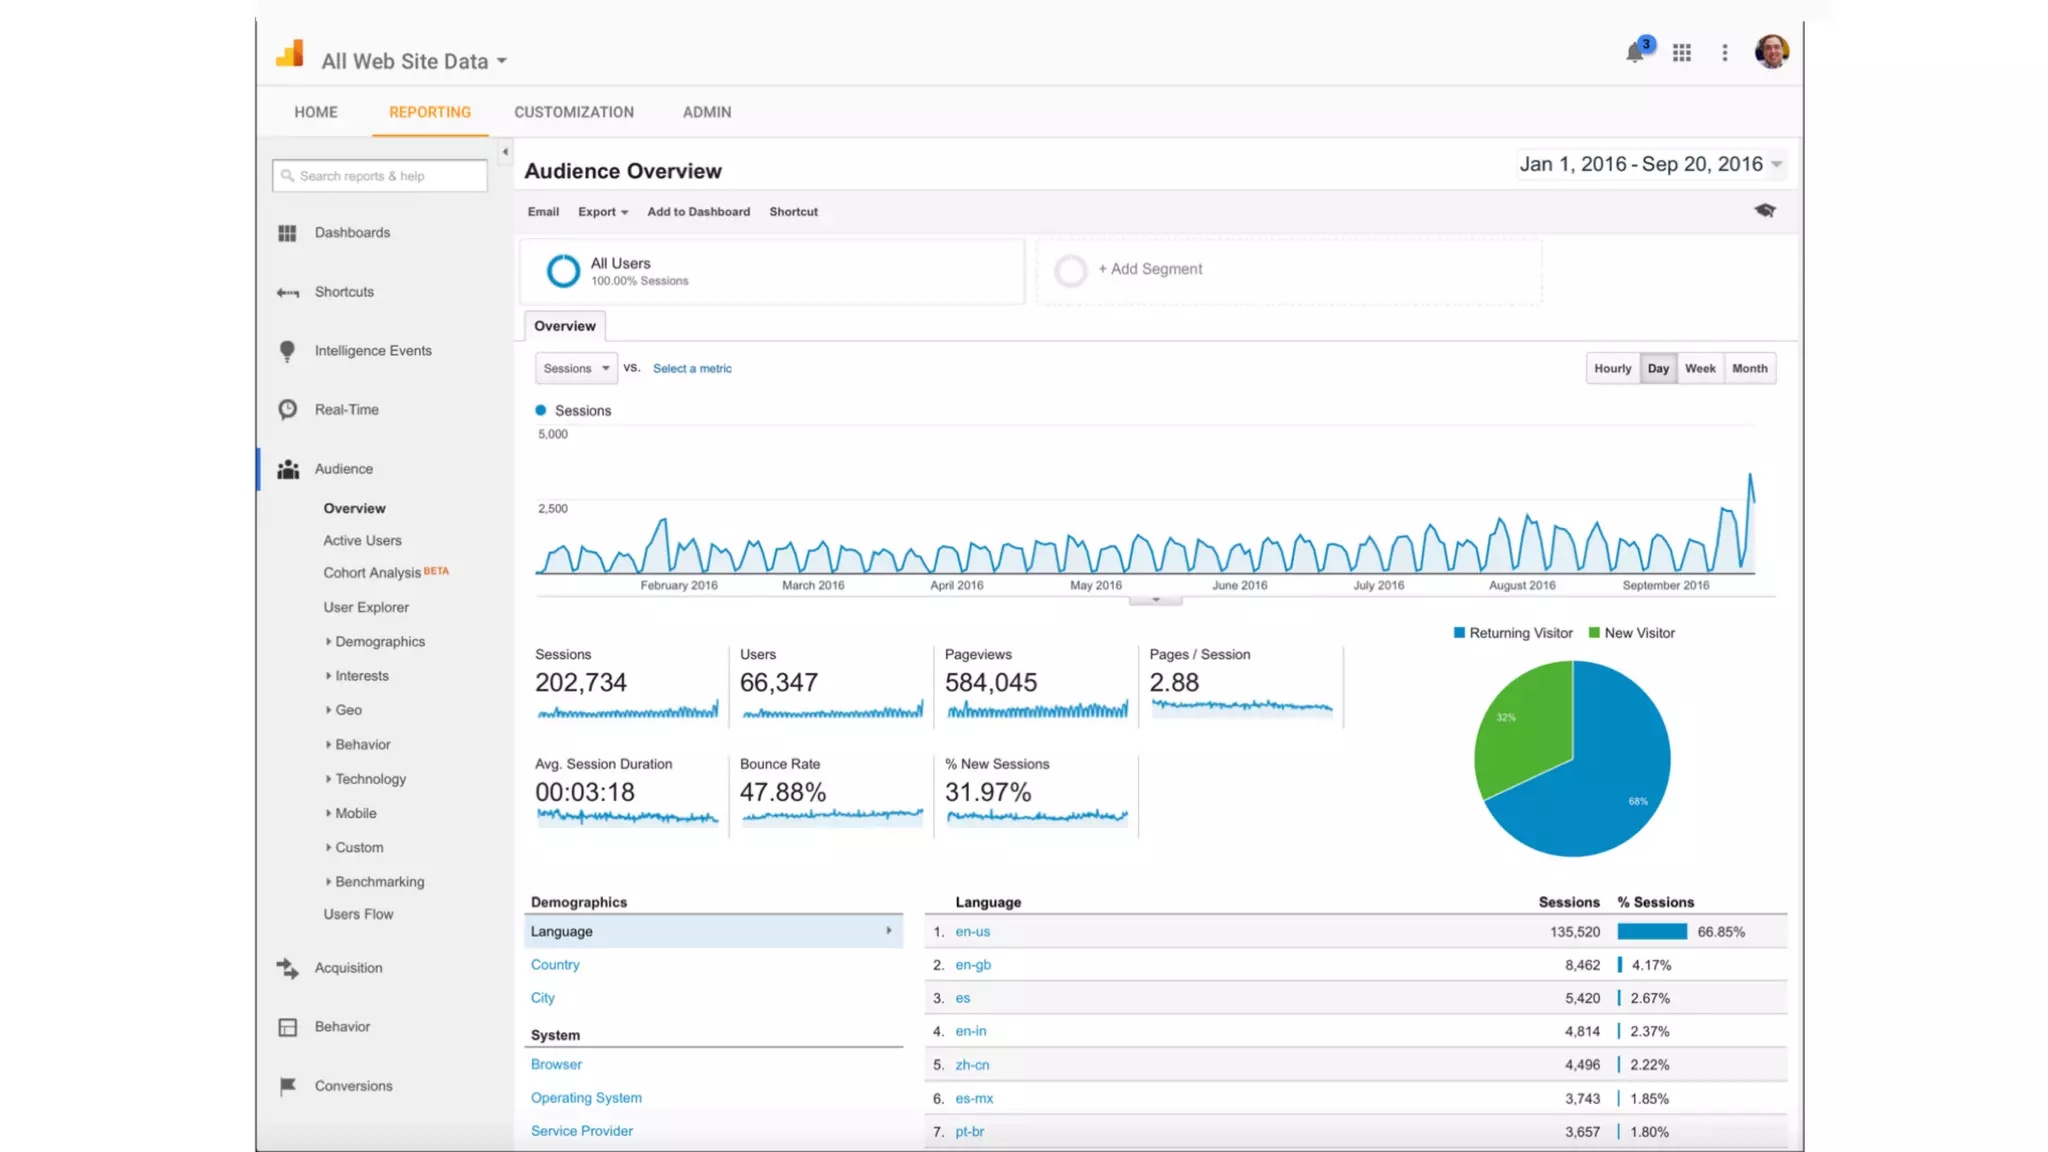The width and height of the screenshot is (2048, 1152).
Task: Click the Select a metric link
Action: (x=692, y=368)
